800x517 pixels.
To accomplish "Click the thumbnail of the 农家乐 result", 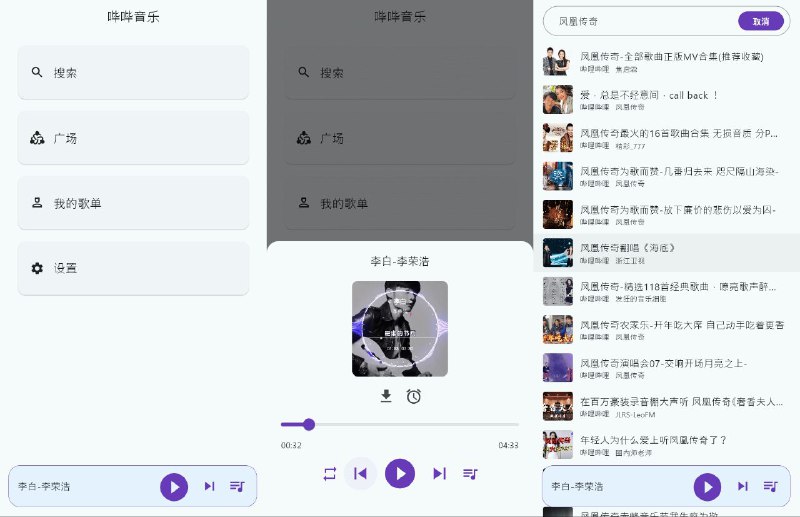I will (x=558, y=330).
